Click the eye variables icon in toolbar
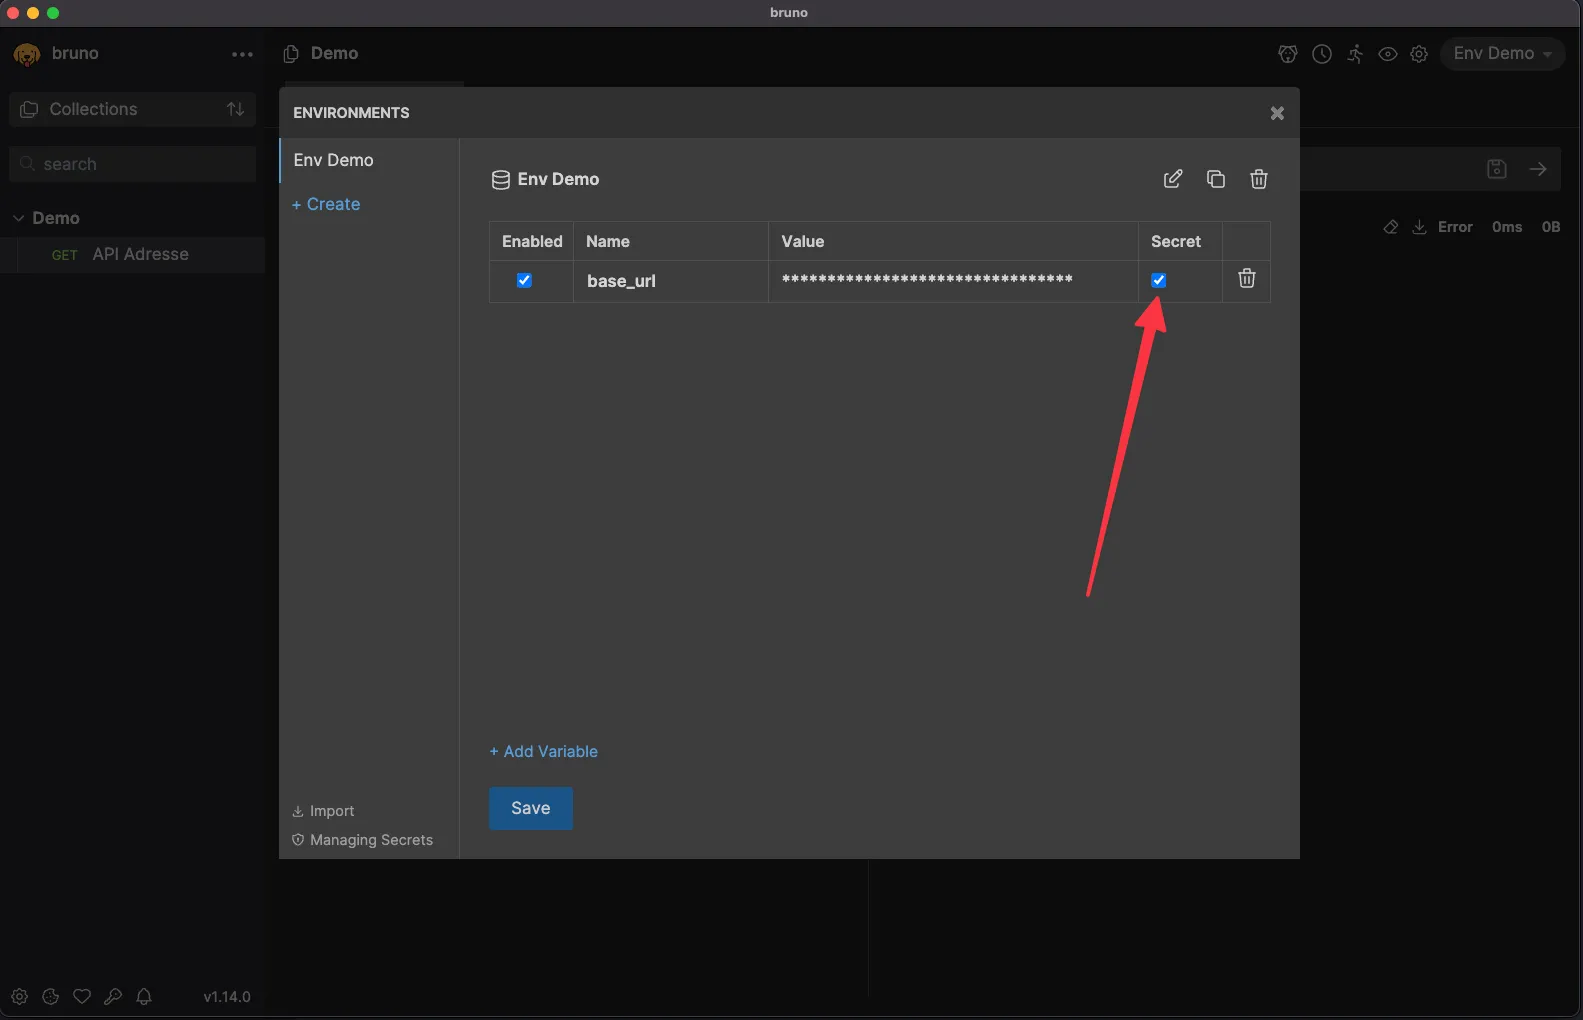Screen dimensions: 1583x1020 [x=1388, y=54]
